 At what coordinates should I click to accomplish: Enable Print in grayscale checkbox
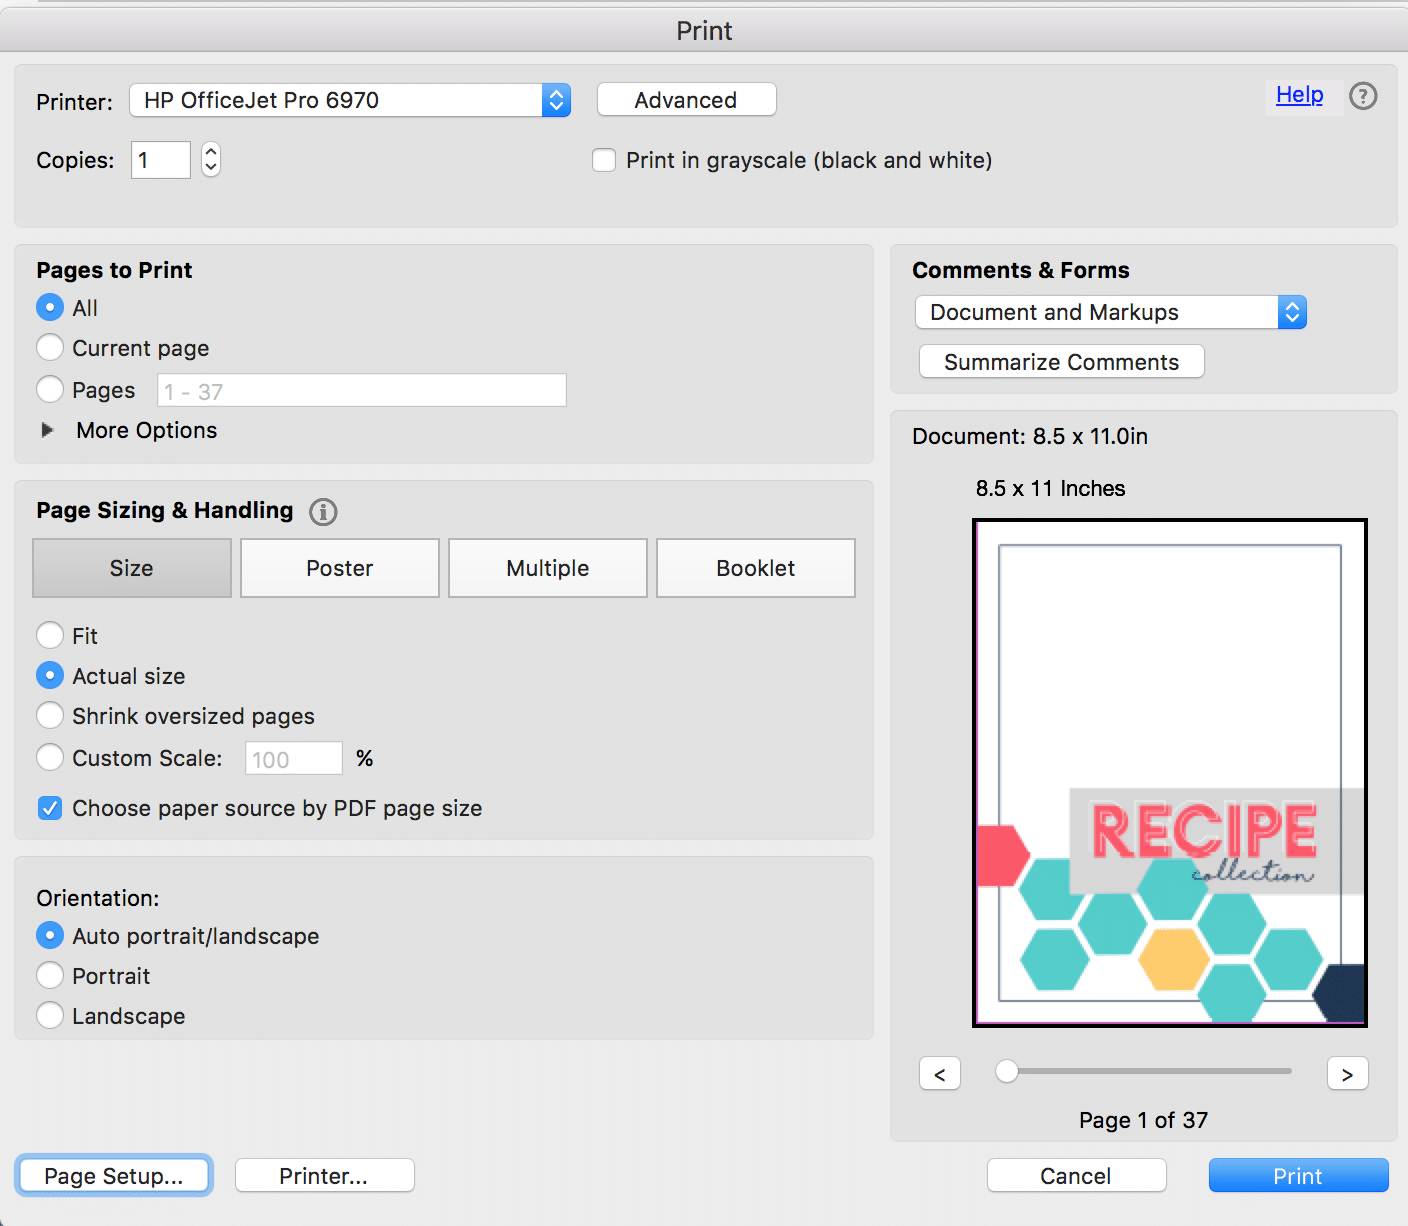pyautogui.click(x=604, y=160)
